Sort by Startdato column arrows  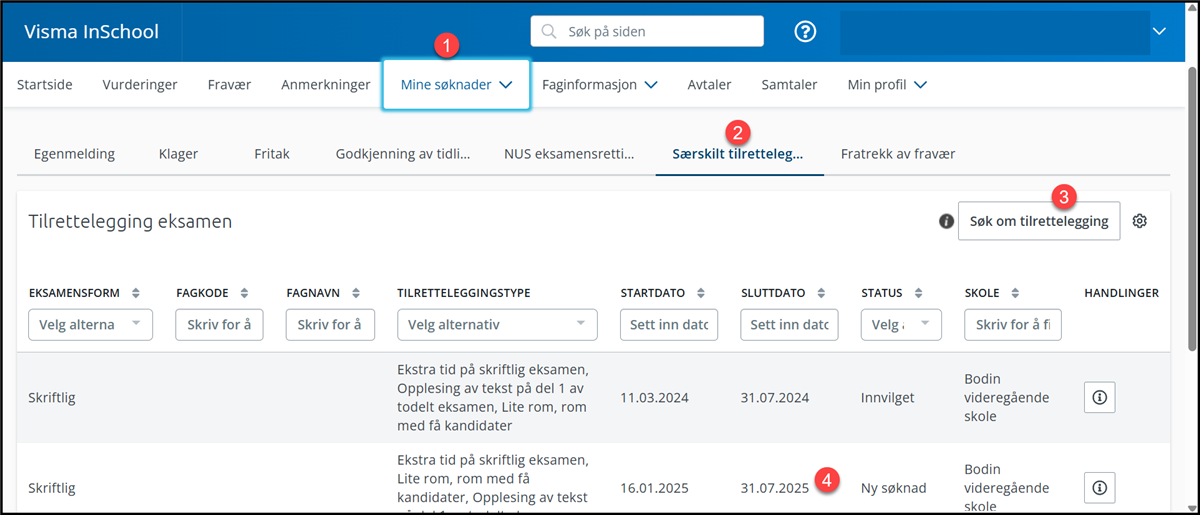tap(701, 293)
